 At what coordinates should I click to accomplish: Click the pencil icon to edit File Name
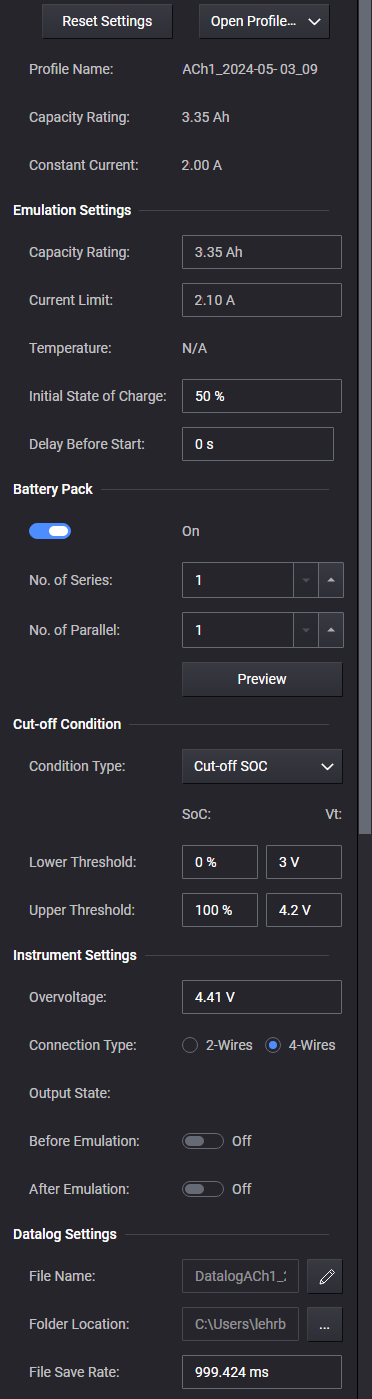(324, 1275)
